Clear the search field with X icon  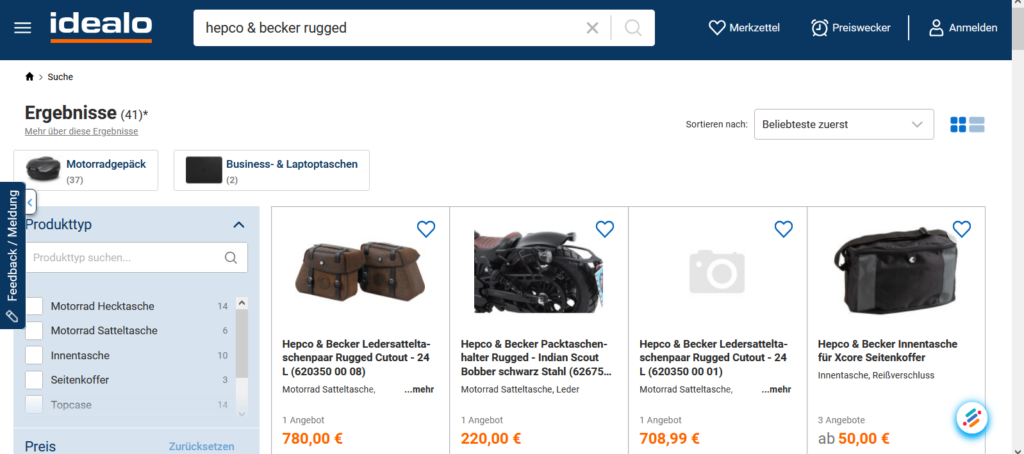click(x=592, y=27)
